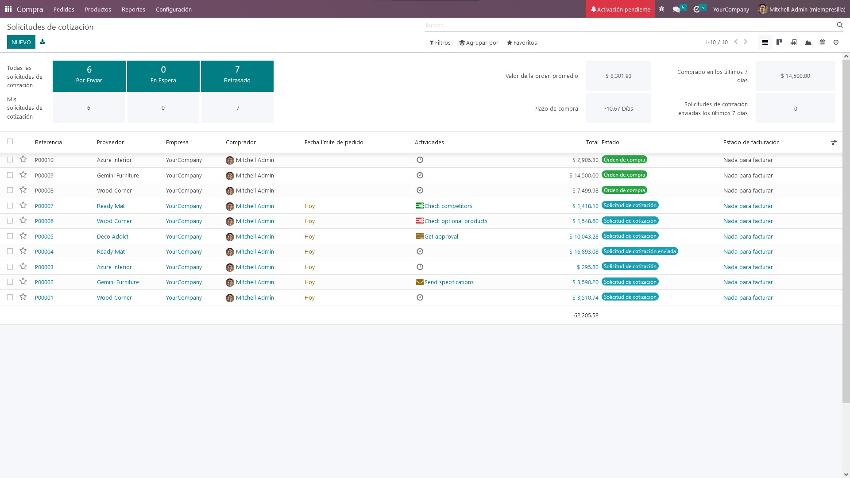Star the P00010 row as favorite

23,159
